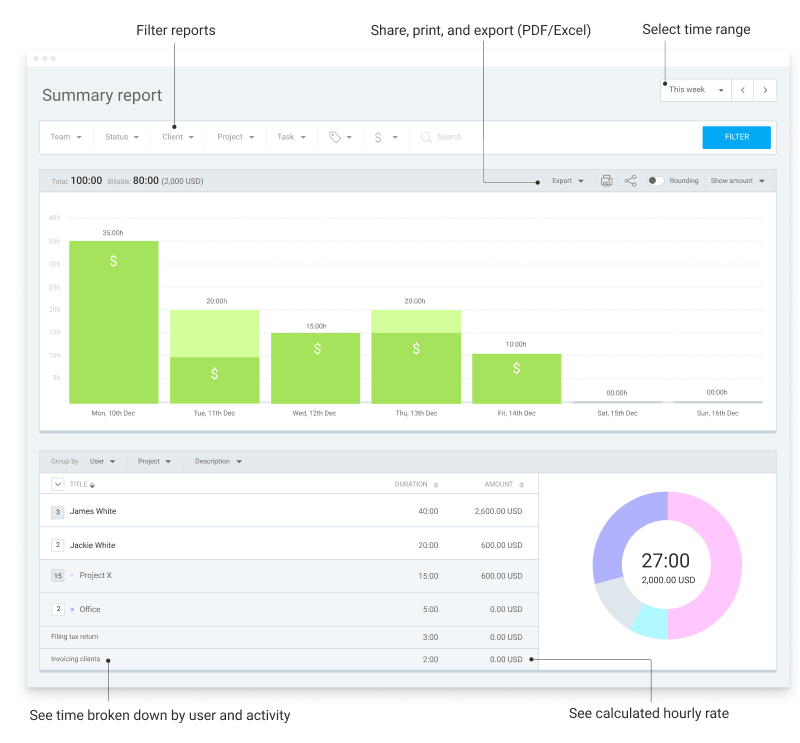Click the share report icon
800x743 pixels.
coord(631,181)
